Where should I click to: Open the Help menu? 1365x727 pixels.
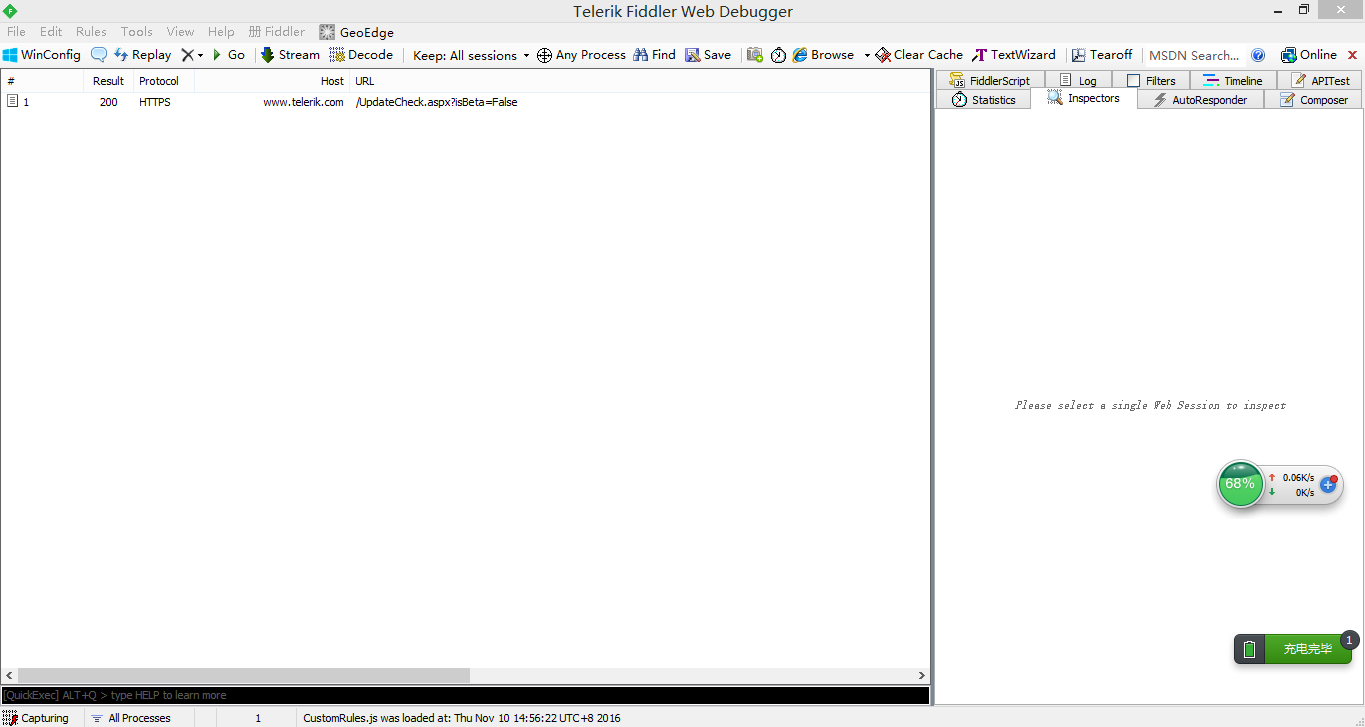(x=221, y=31)
